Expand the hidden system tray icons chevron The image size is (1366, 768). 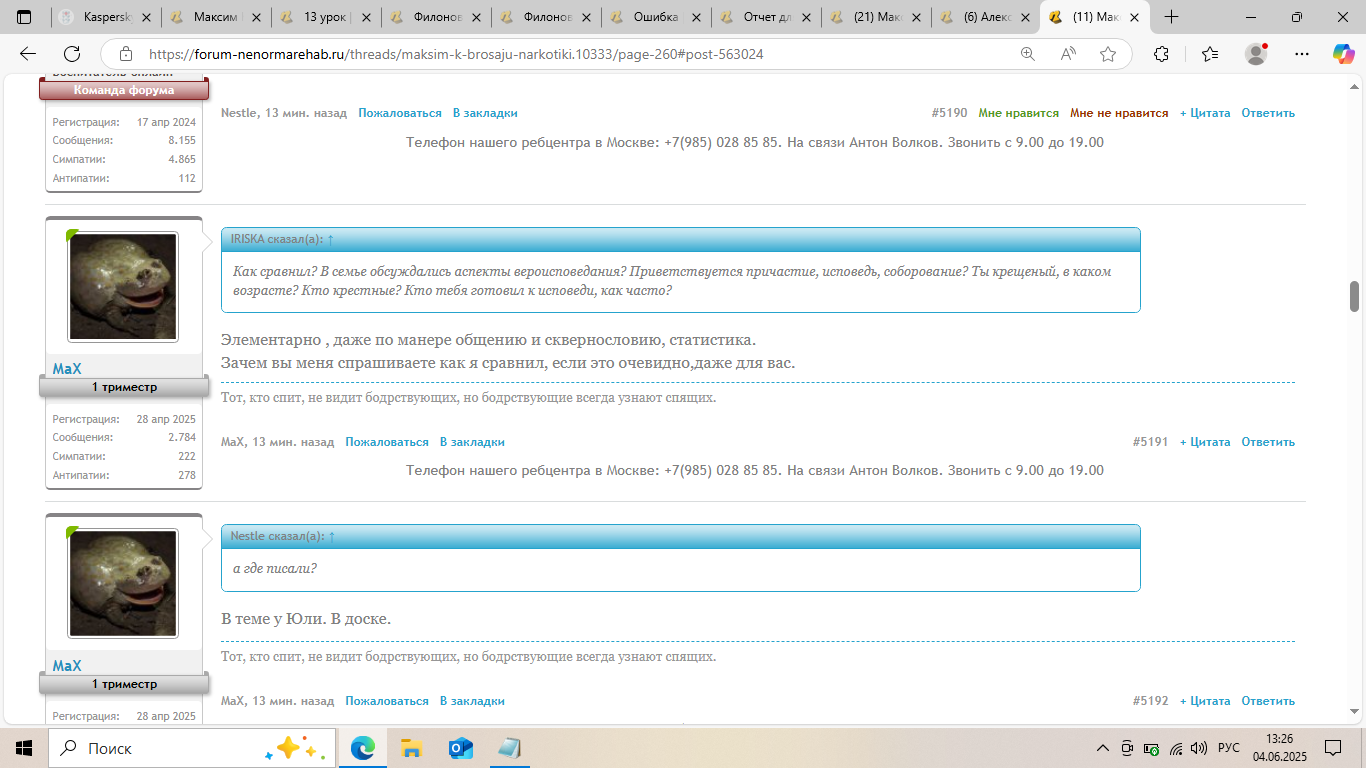(x=1103, y=748)
